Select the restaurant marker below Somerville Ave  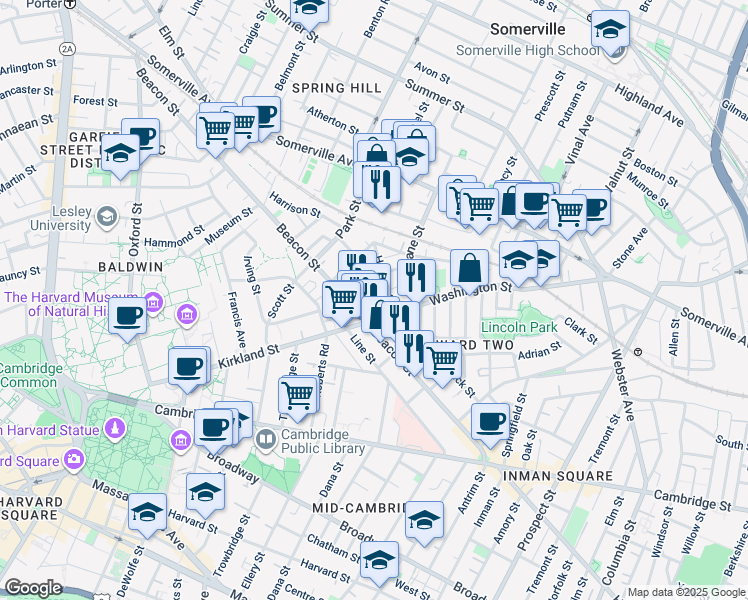(x=380, y=183)
